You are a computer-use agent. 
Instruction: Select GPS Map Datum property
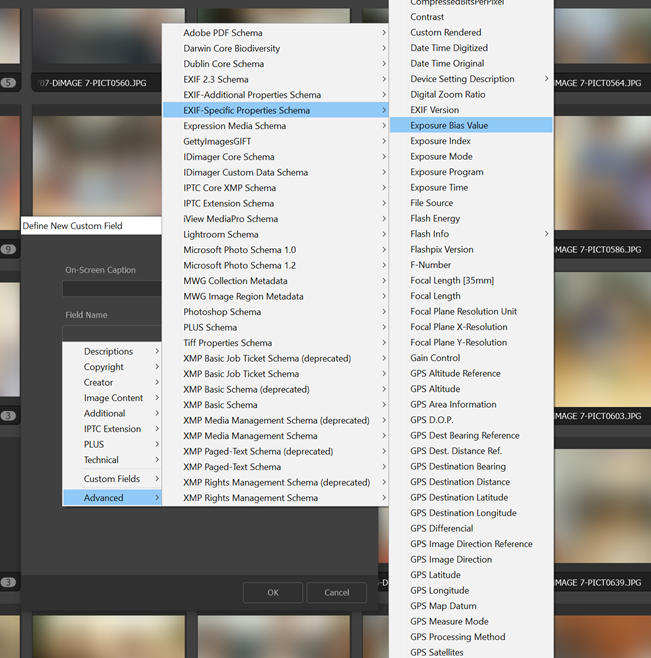point(471,606)
